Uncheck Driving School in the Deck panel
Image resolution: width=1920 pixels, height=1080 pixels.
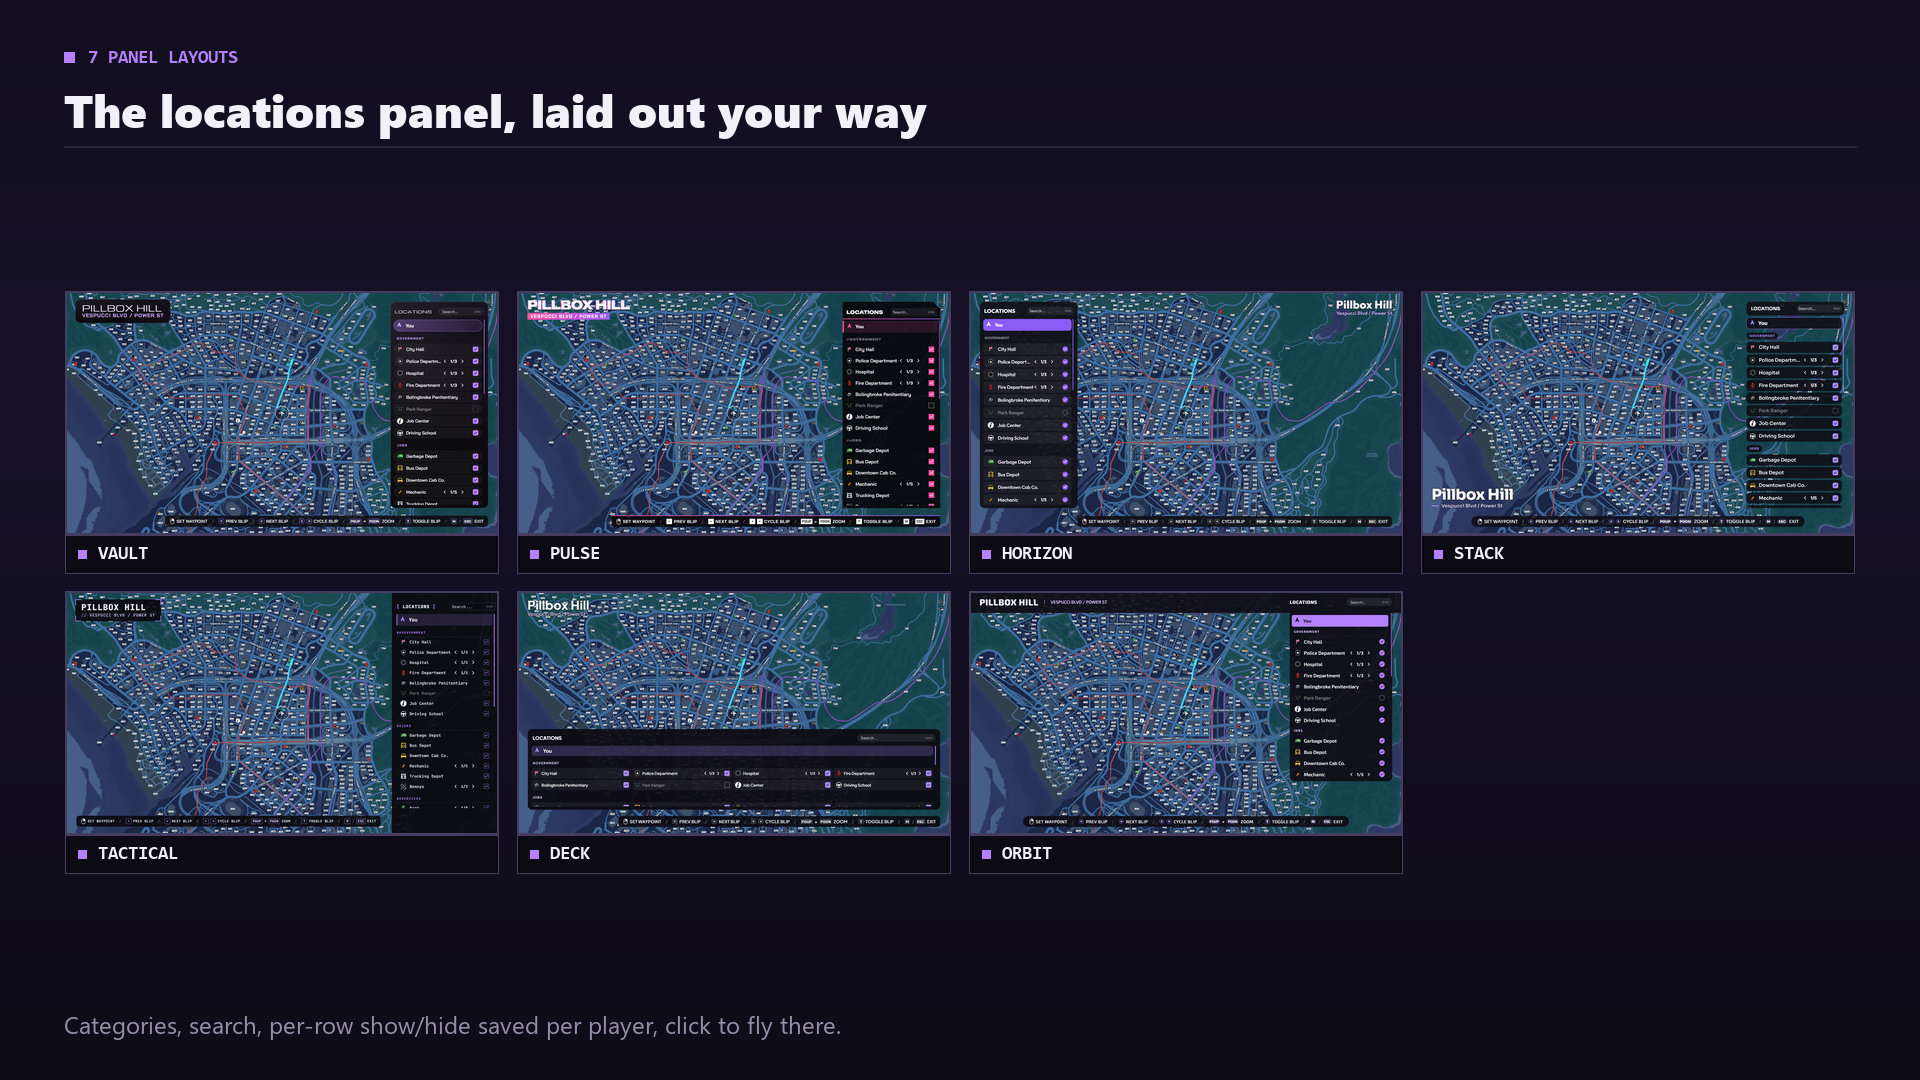click(x=928, y=785)
